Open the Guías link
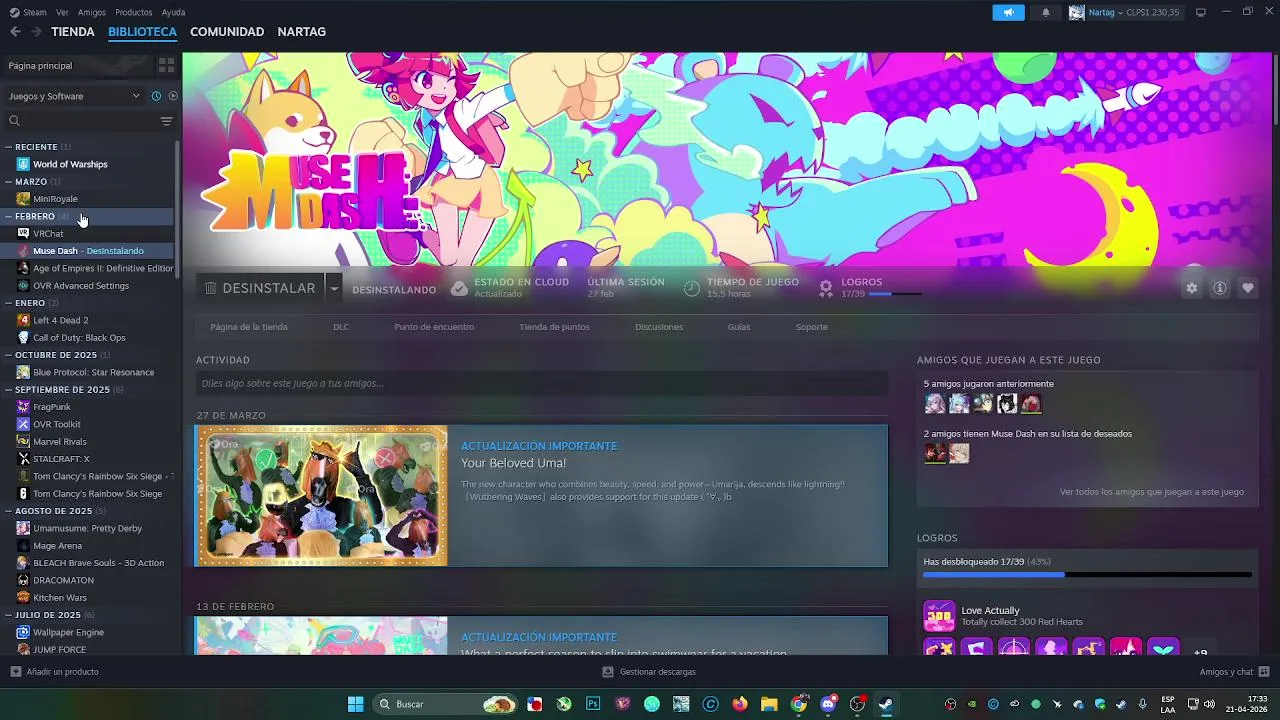 739,327
